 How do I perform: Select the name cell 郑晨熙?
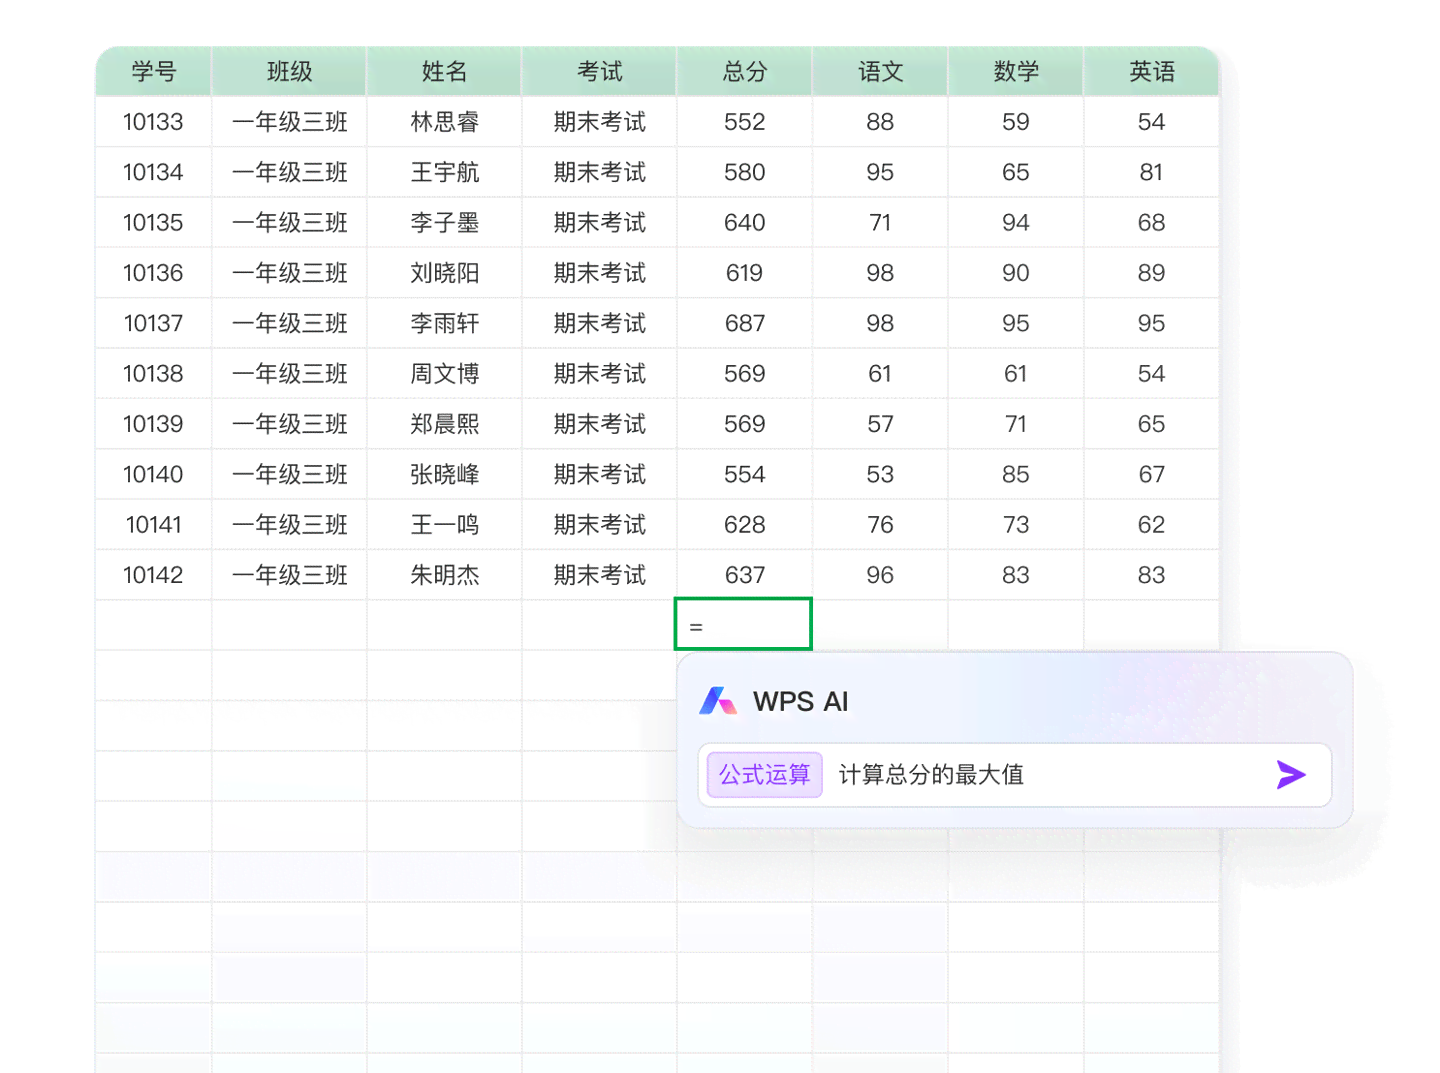pyautogui.click(x=444, y=424)
